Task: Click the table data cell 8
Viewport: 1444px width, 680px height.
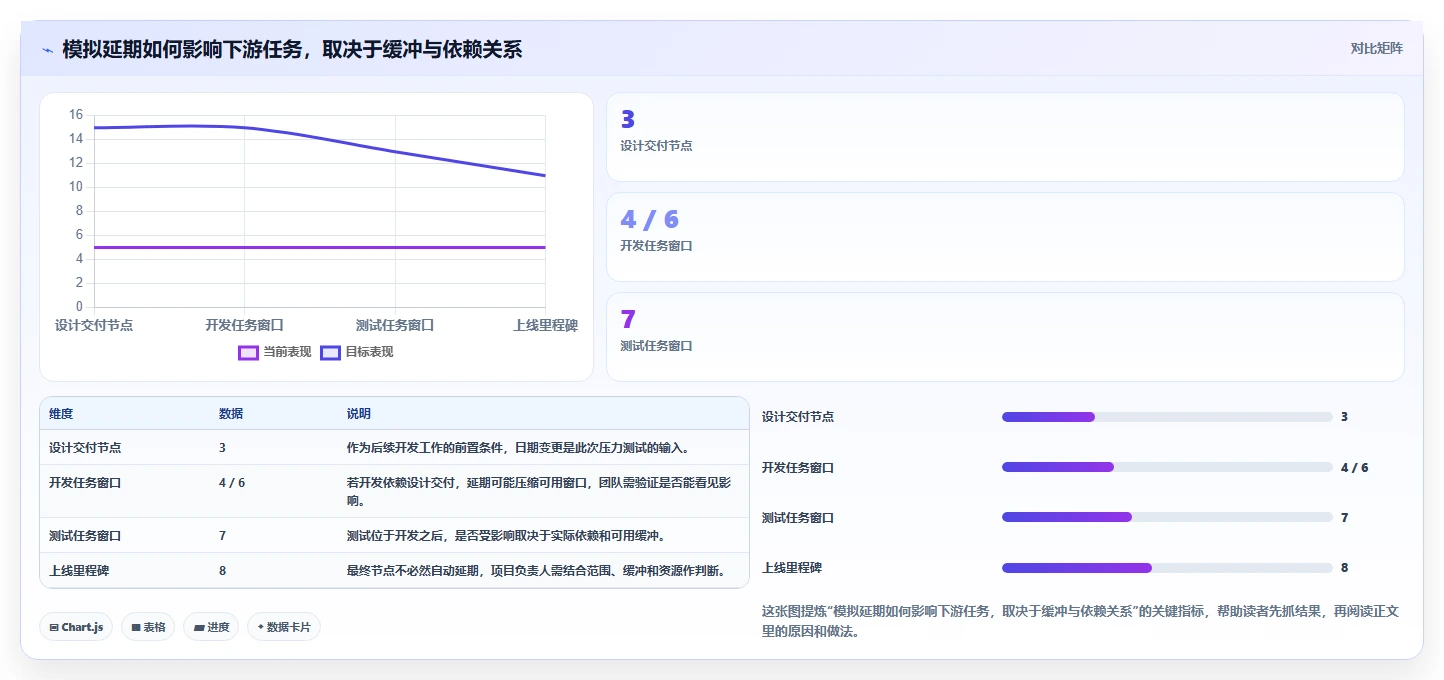Action: (222, 571)
